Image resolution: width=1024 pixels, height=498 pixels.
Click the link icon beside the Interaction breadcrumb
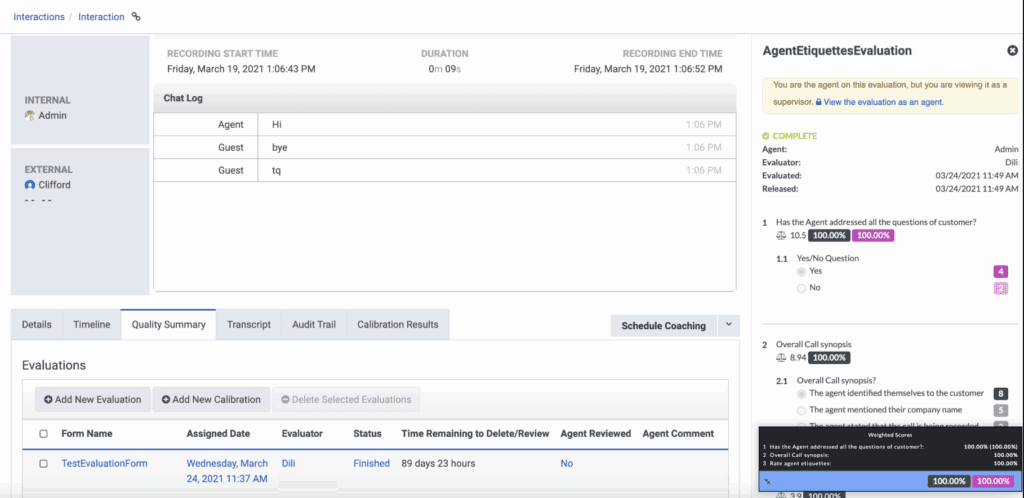tap(137, 17)
